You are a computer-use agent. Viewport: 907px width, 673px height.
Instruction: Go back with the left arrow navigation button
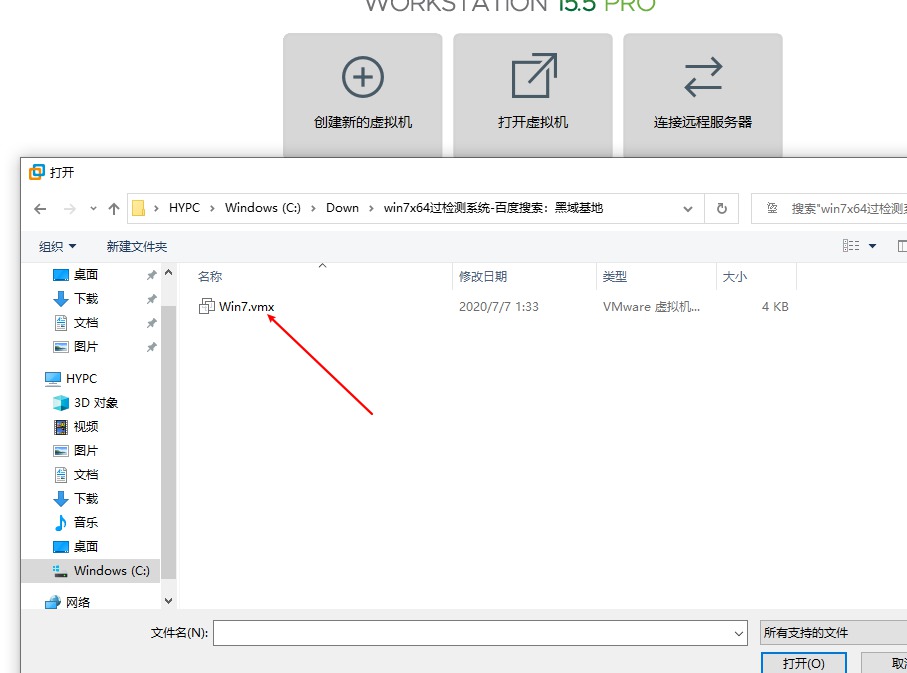40,208
